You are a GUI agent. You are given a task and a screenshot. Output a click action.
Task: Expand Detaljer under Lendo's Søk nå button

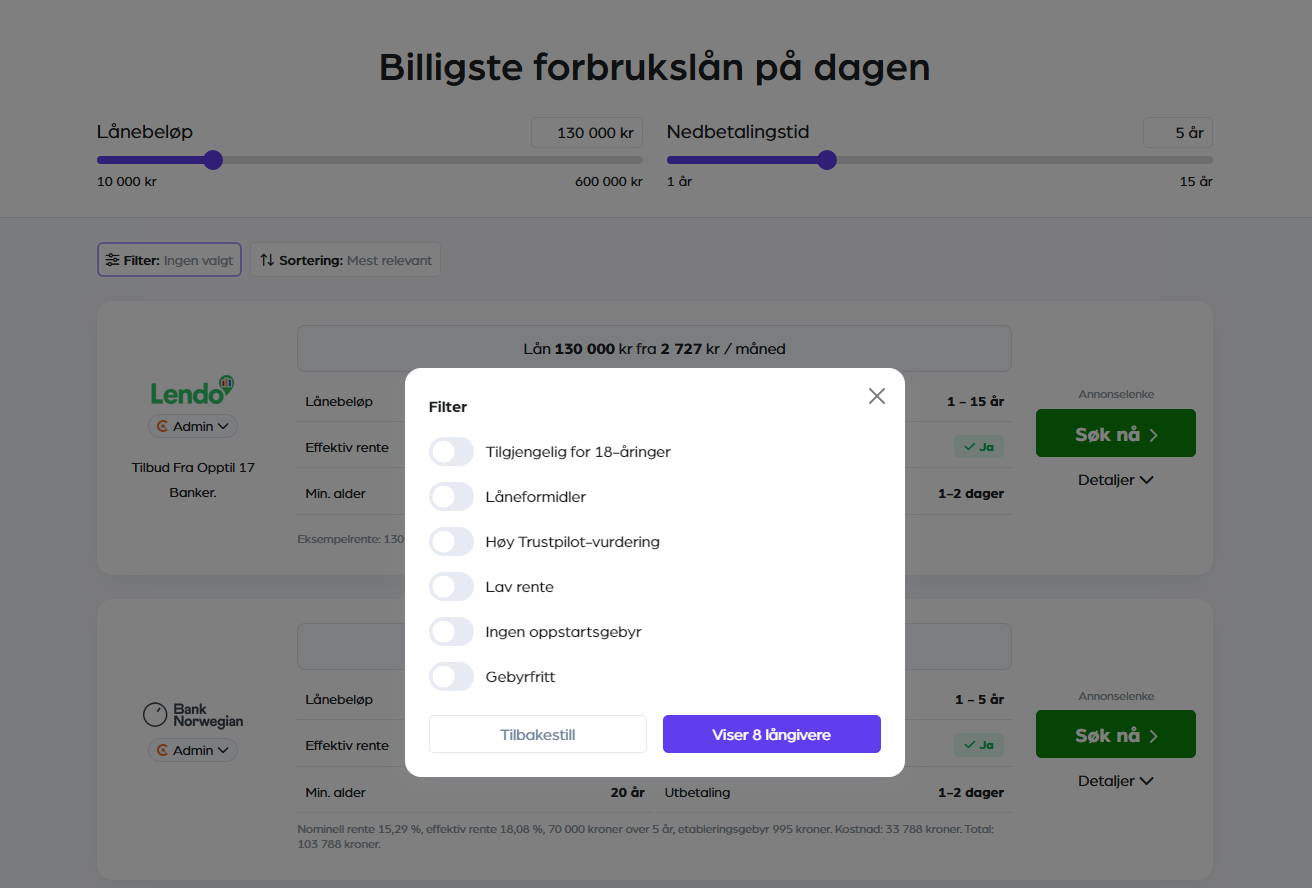tap(1115, 479)
